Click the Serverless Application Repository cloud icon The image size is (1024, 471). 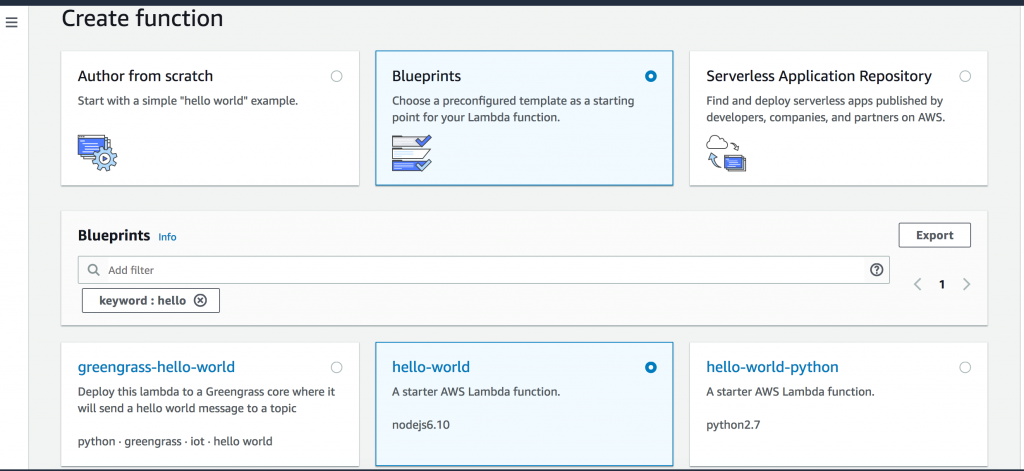point(726,152)
